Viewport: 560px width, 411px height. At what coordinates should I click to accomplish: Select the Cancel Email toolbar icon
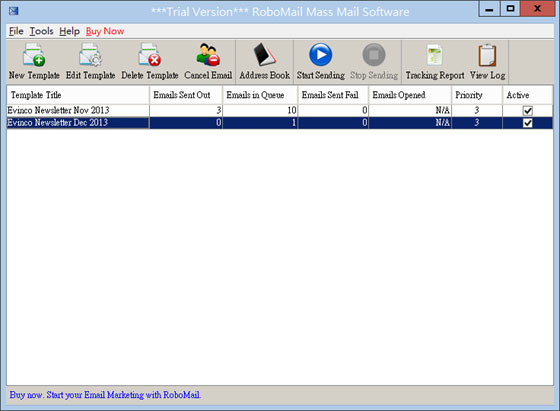point(208,55)
